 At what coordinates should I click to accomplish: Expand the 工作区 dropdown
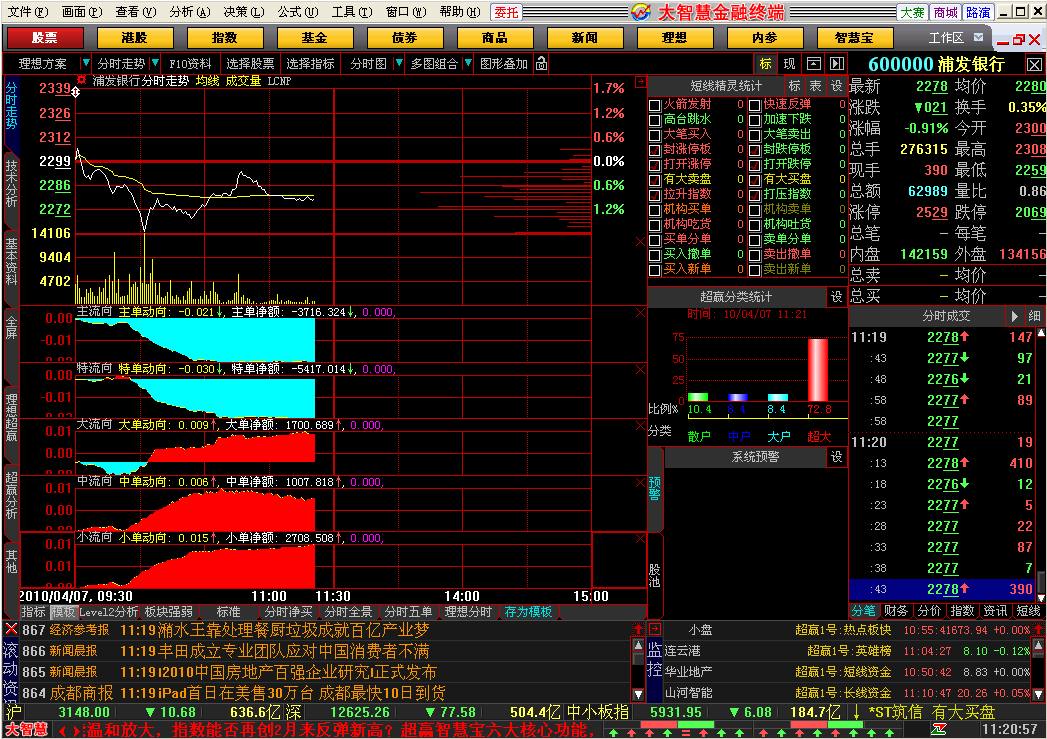(x=978, y=38)
